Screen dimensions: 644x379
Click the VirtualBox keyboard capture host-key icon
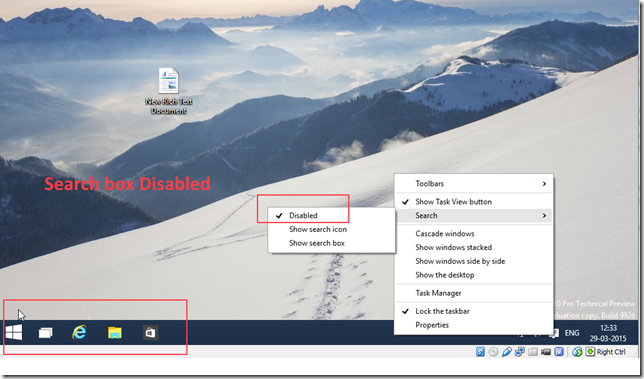click(590, 352)
